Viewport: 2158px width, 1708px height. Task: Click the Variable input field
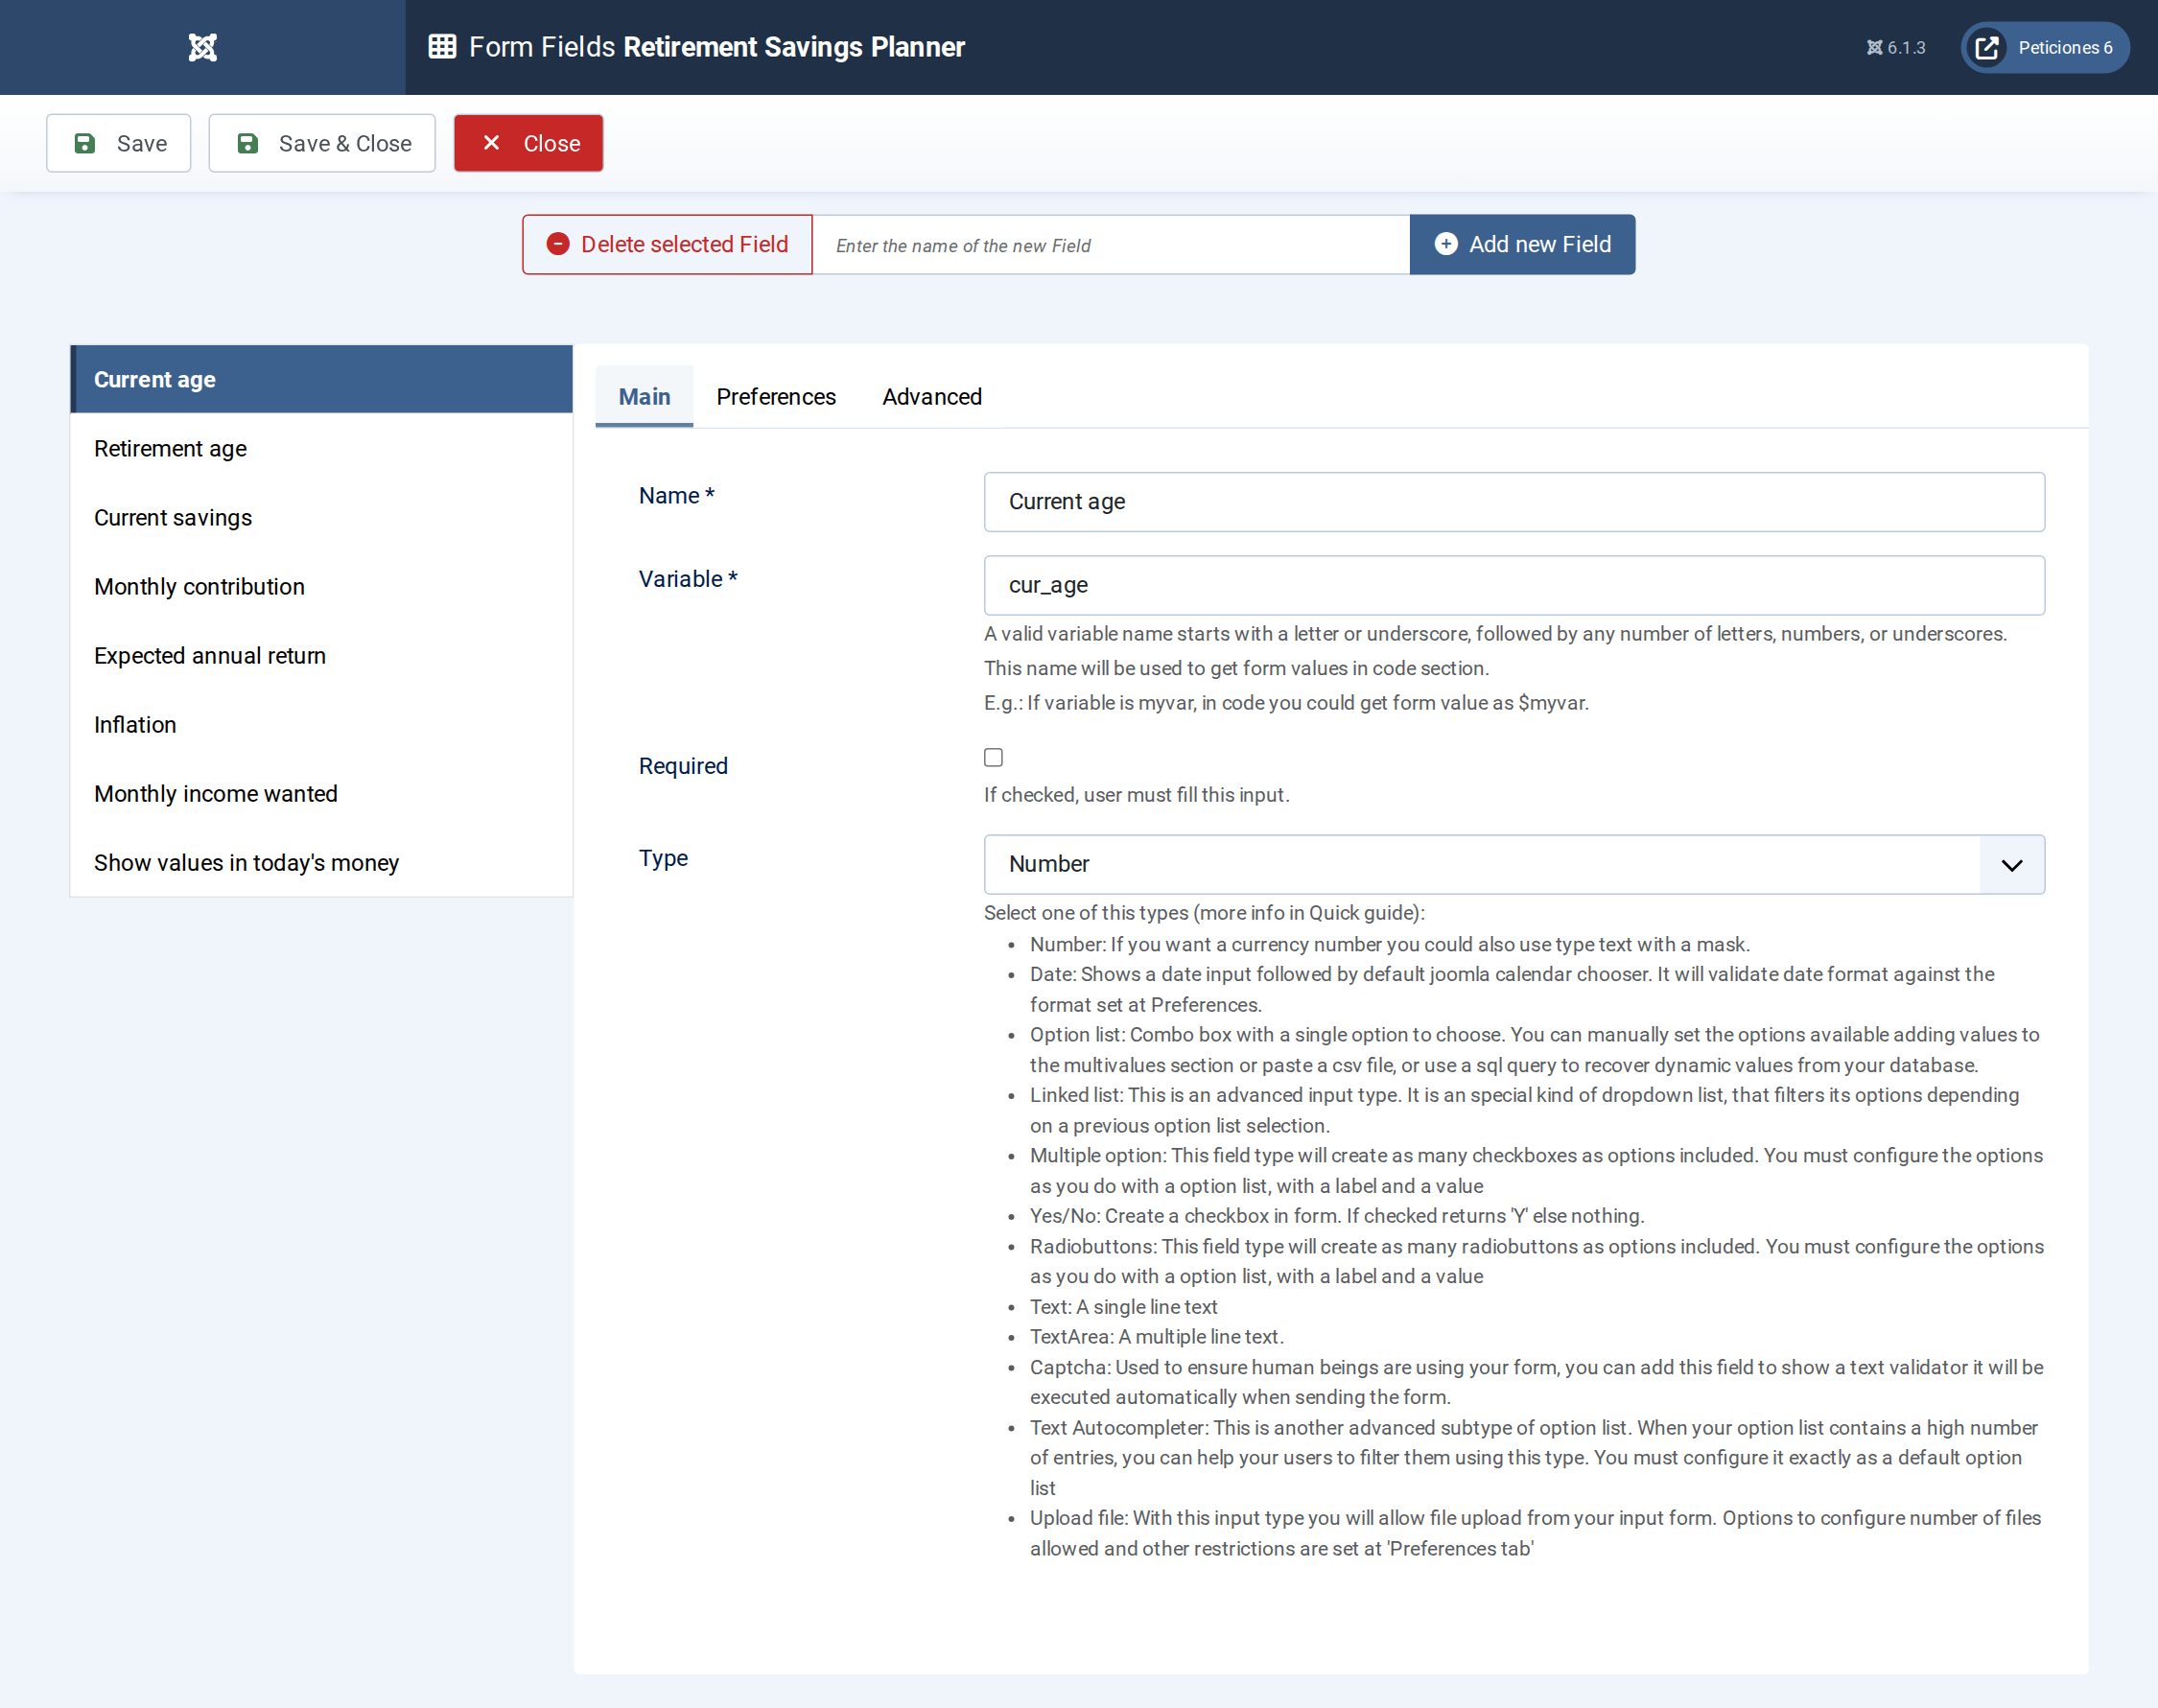tap(1514, 585)
